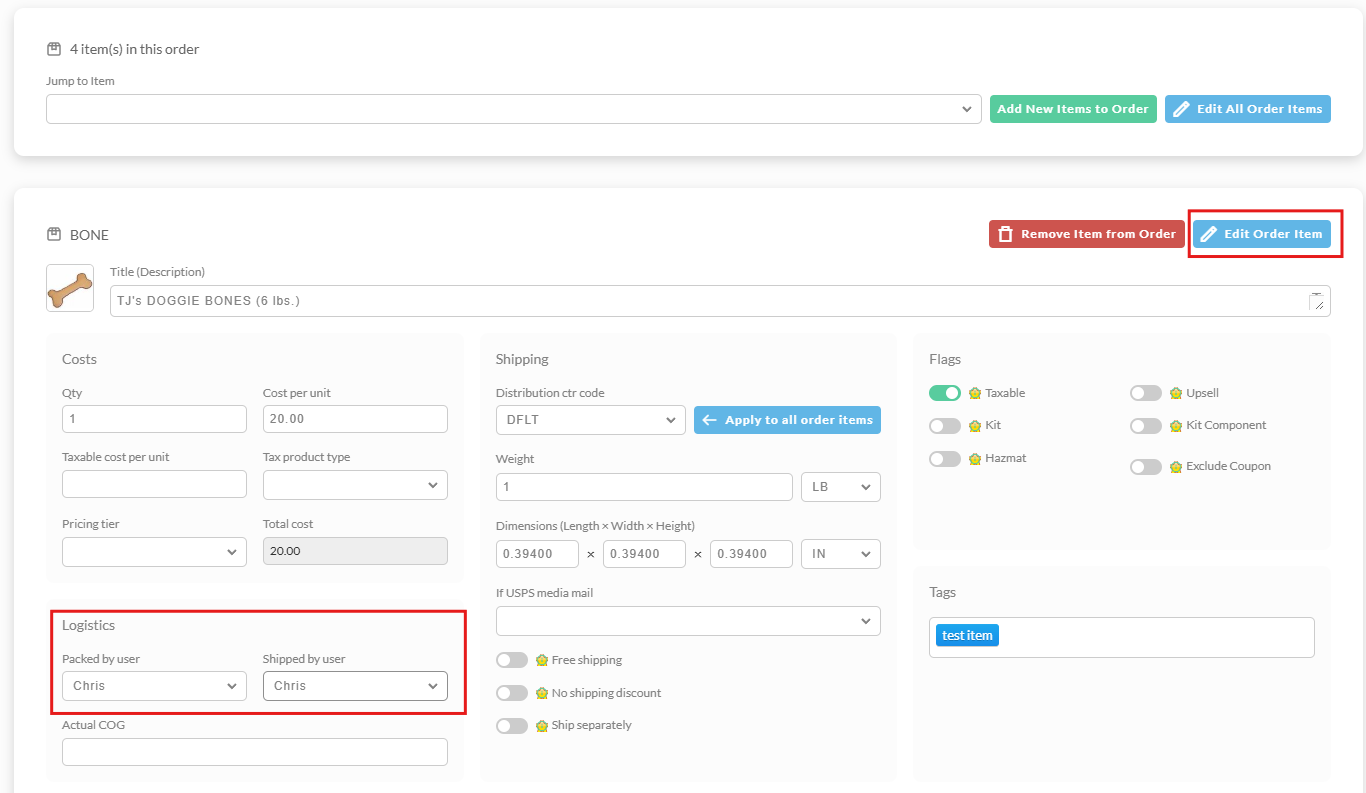Open the Distribution ctr code dropdown
Screen dimensions: 1366x793
click(590, 420)
